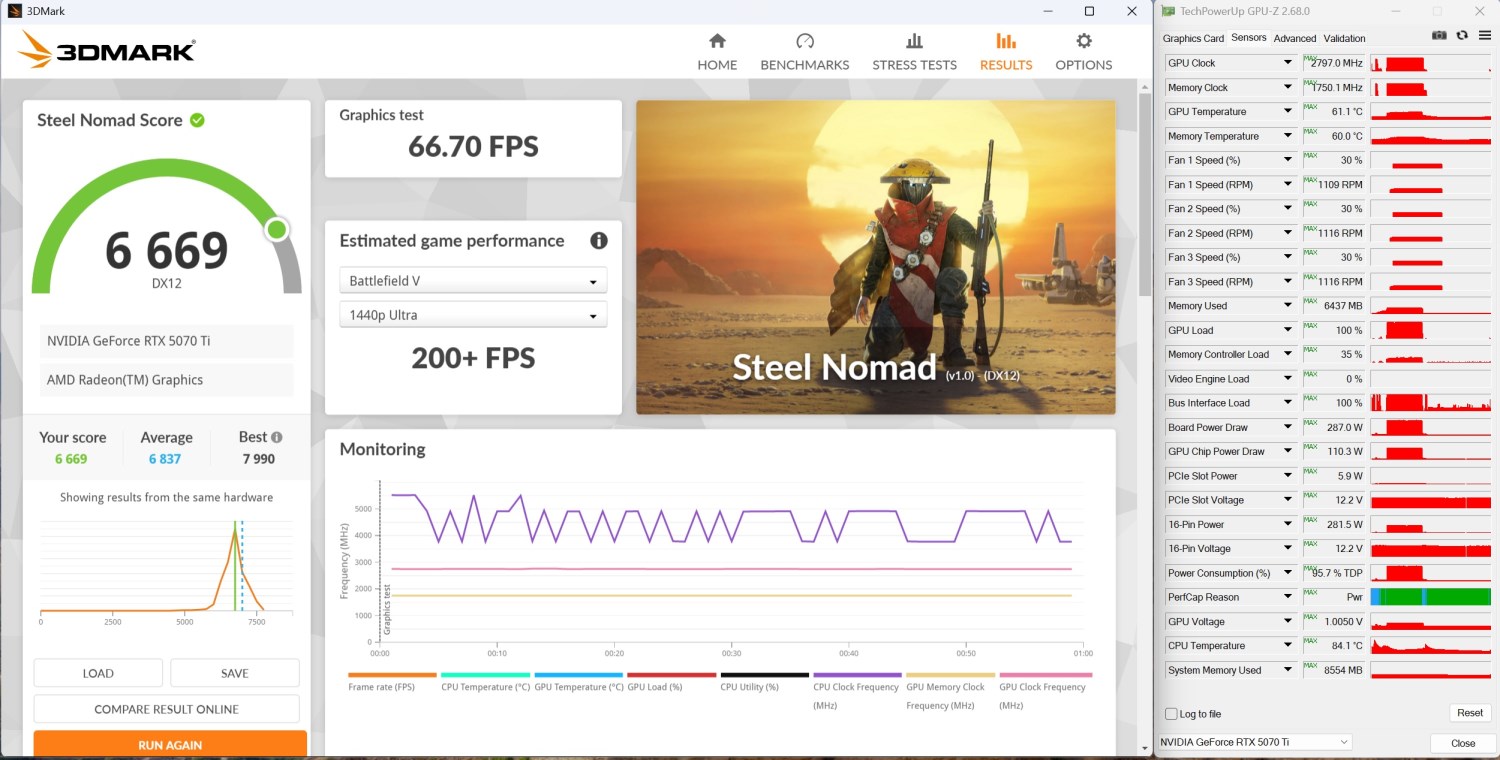This screenshot has width=1500, height=760.
Task: Click the Average score value 6 837
Action: pyautogui.click(x=165, y=459)
